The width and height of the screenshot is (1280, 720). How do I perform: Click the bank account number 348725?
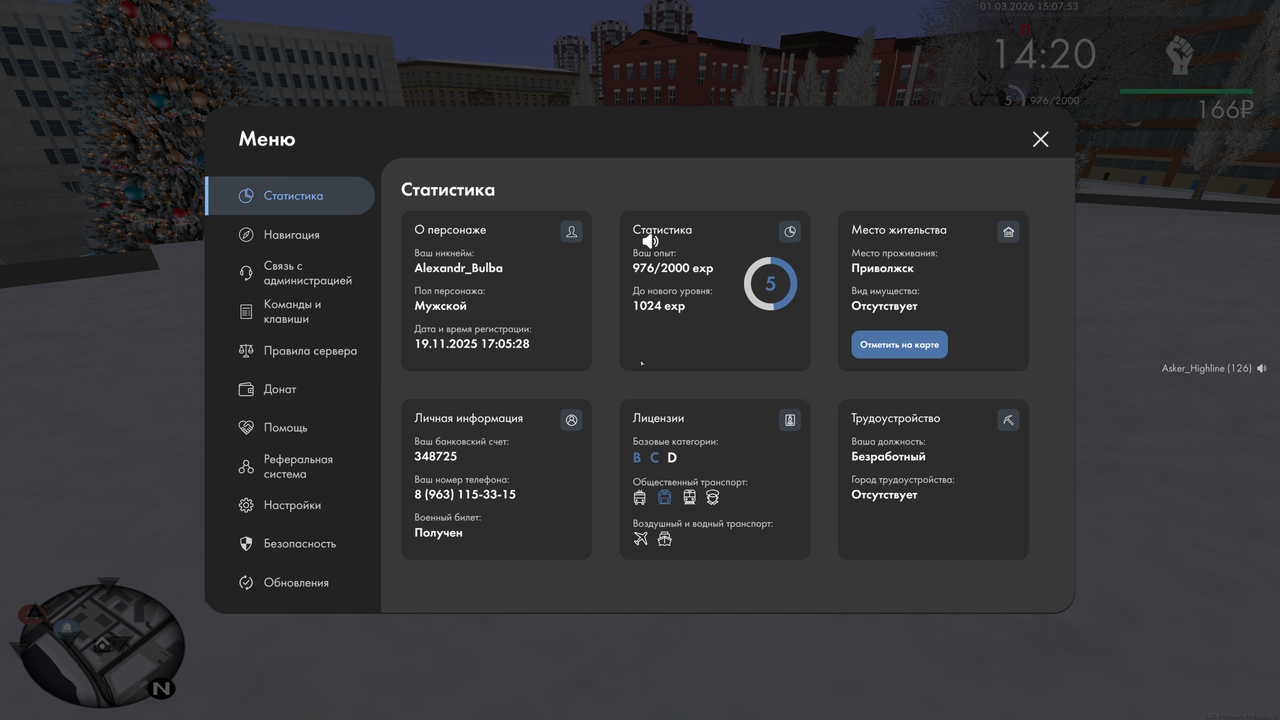coord(436,456)
